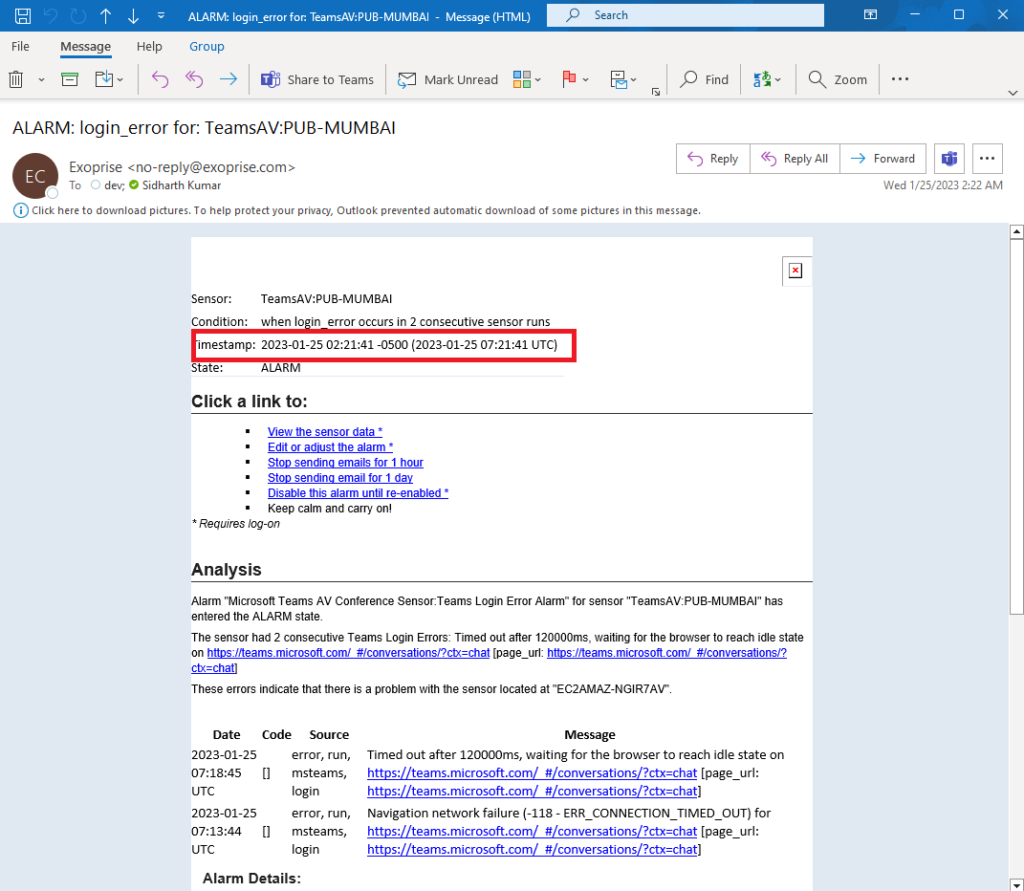Open the Move to folder icon
Viewport: 1024px width, 891px height.
pos(103,80)
